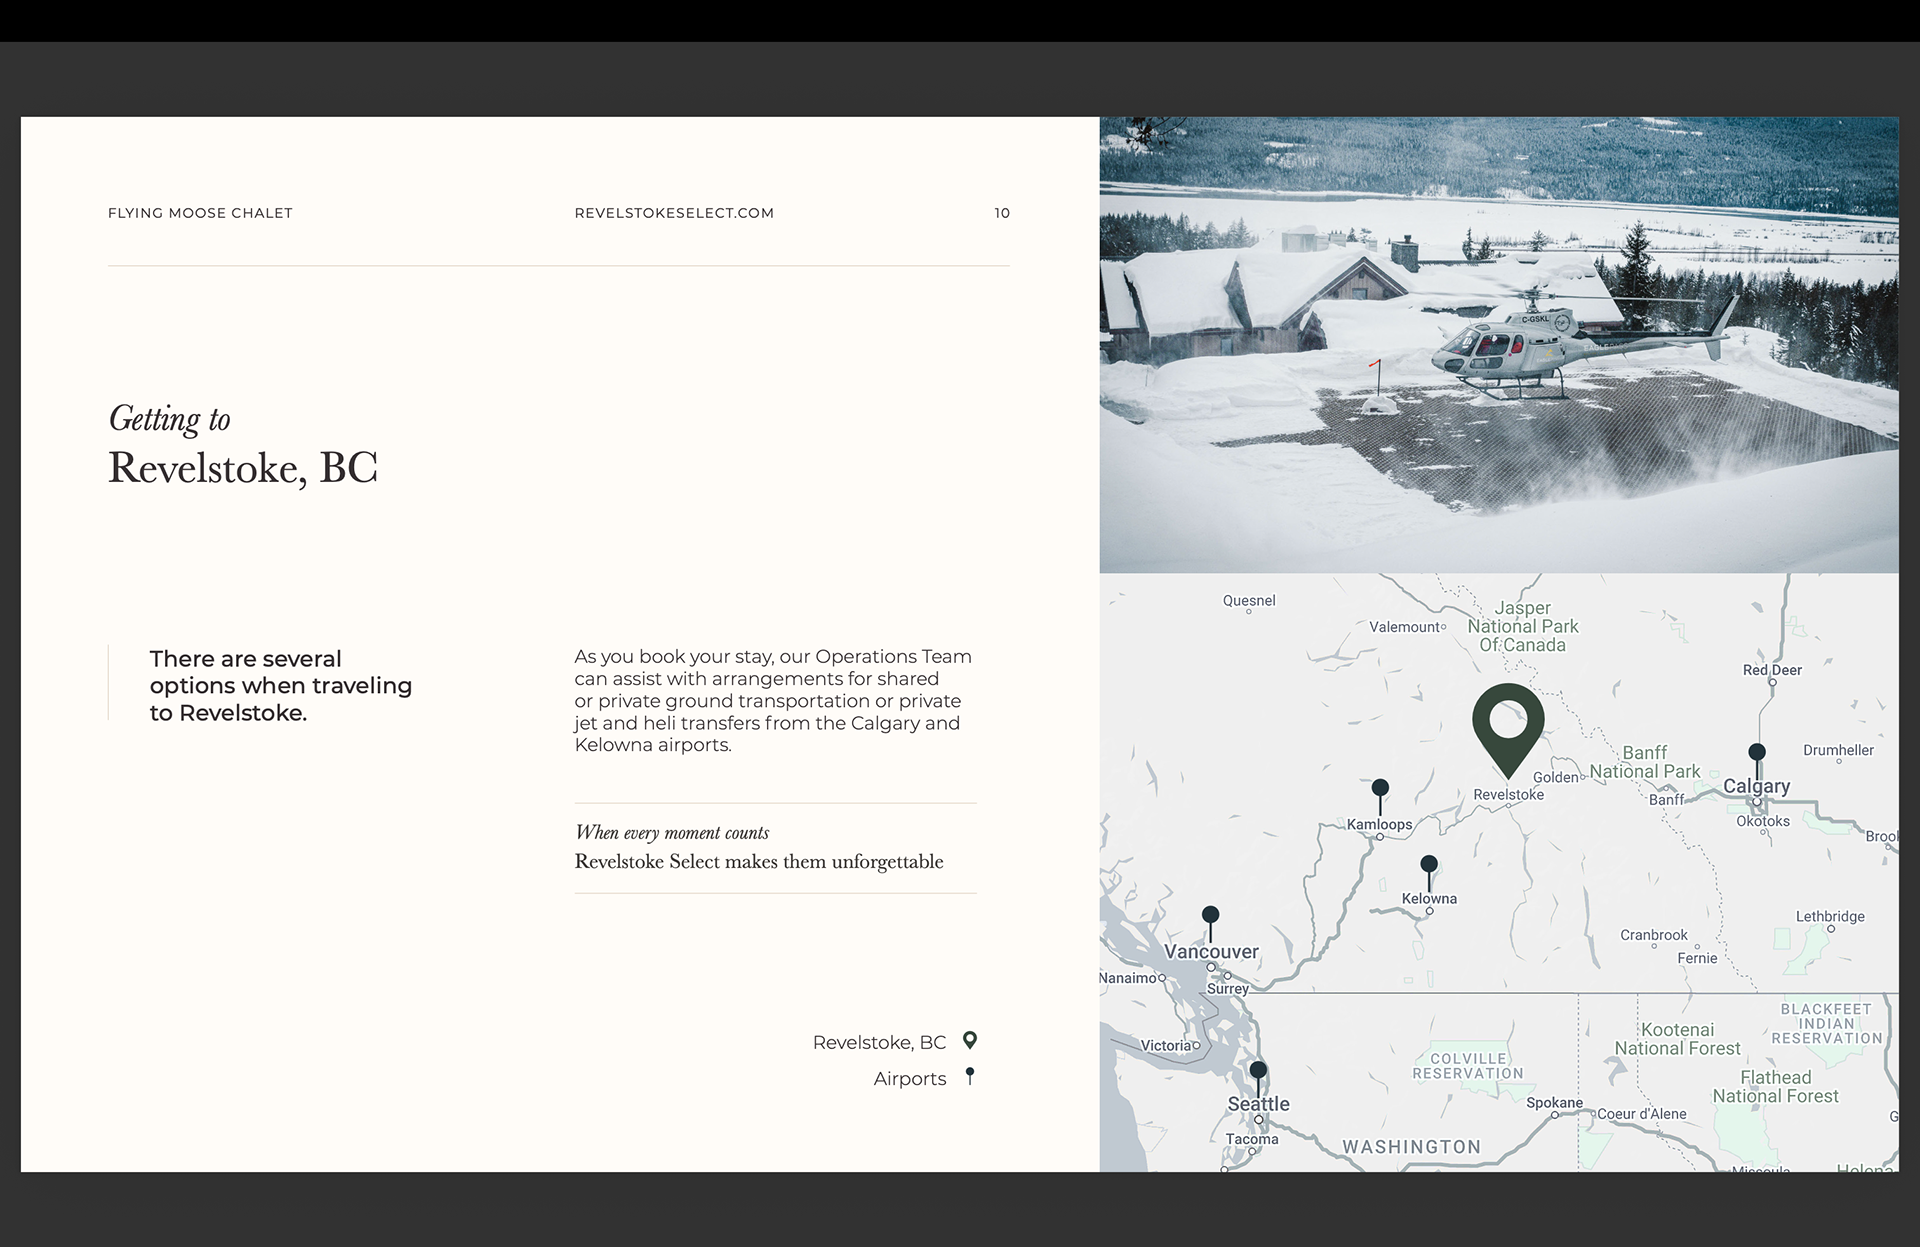Open the REVELSTOKESELECT.COM link in header
The image size is (1920, 1247).
[x=674, y=213]
